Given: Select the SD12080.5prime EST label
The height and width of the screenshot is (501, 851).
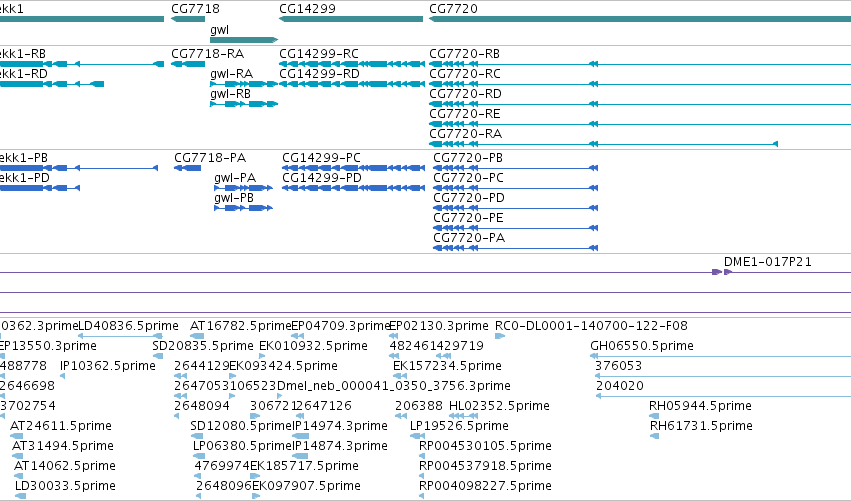Looking at the screenshot, I should 241,427.
